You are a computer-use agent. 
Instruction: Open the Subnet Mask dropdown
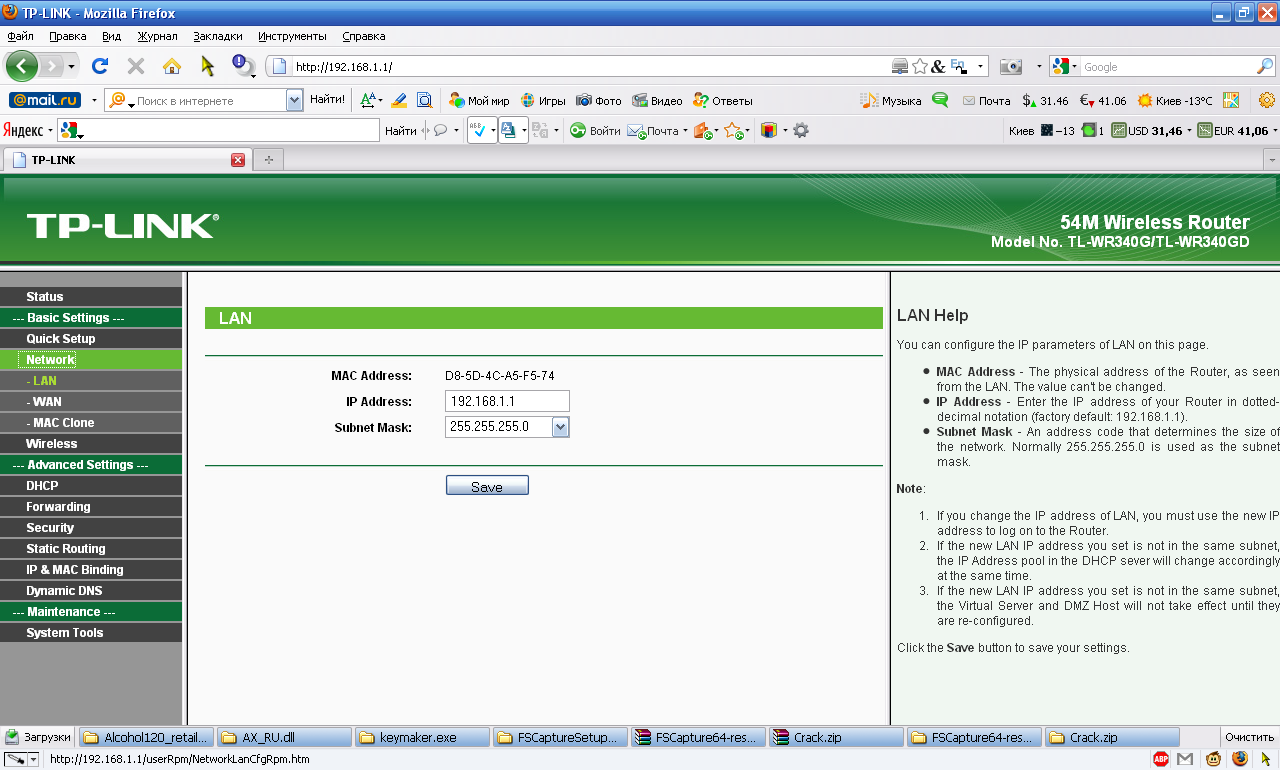[x=560, y=427]
